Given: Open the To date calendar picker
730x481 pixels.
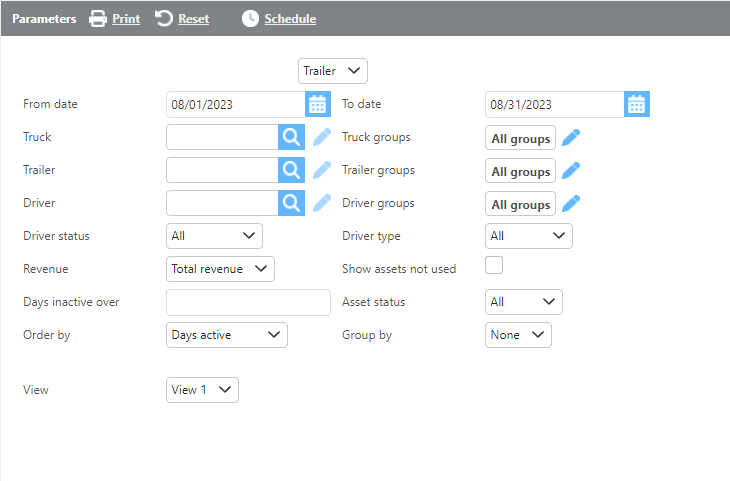Looking at the screenshot, I should click(x=637, y=104).
